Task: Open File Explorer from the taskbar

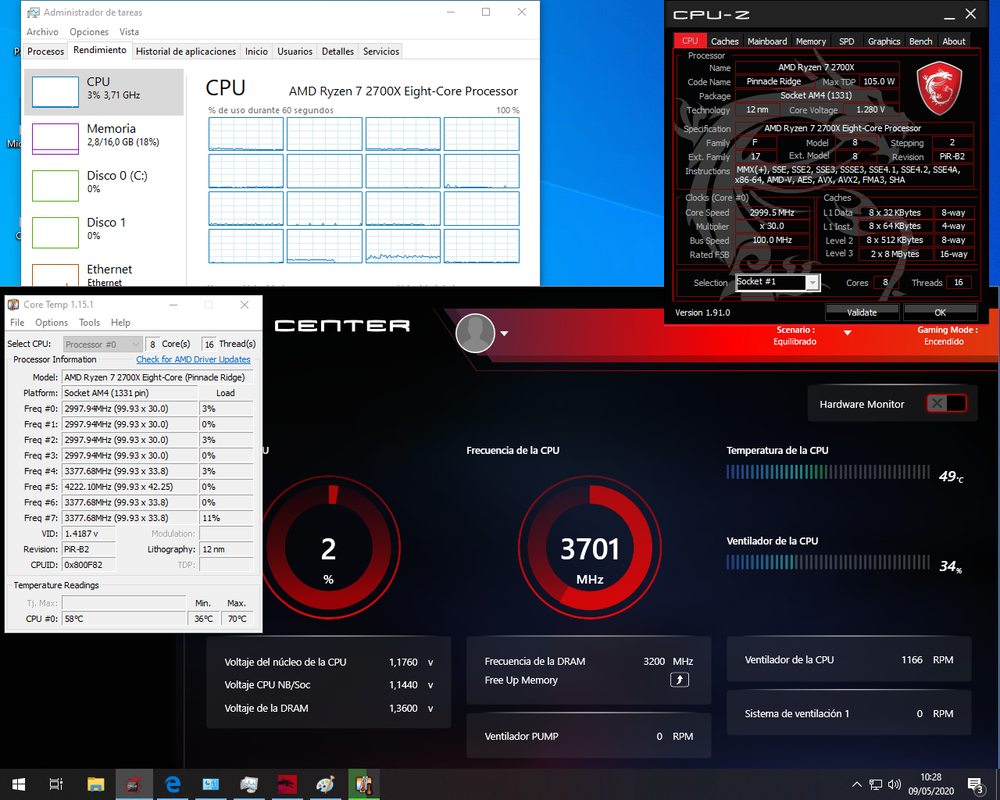Action: tap(96, 784)
